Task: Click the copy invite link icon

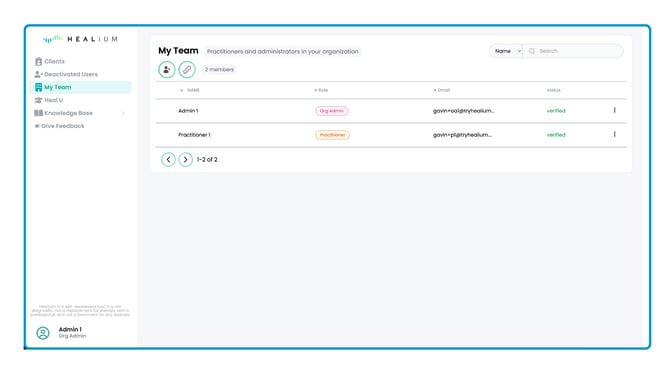Action: (187, 70)
